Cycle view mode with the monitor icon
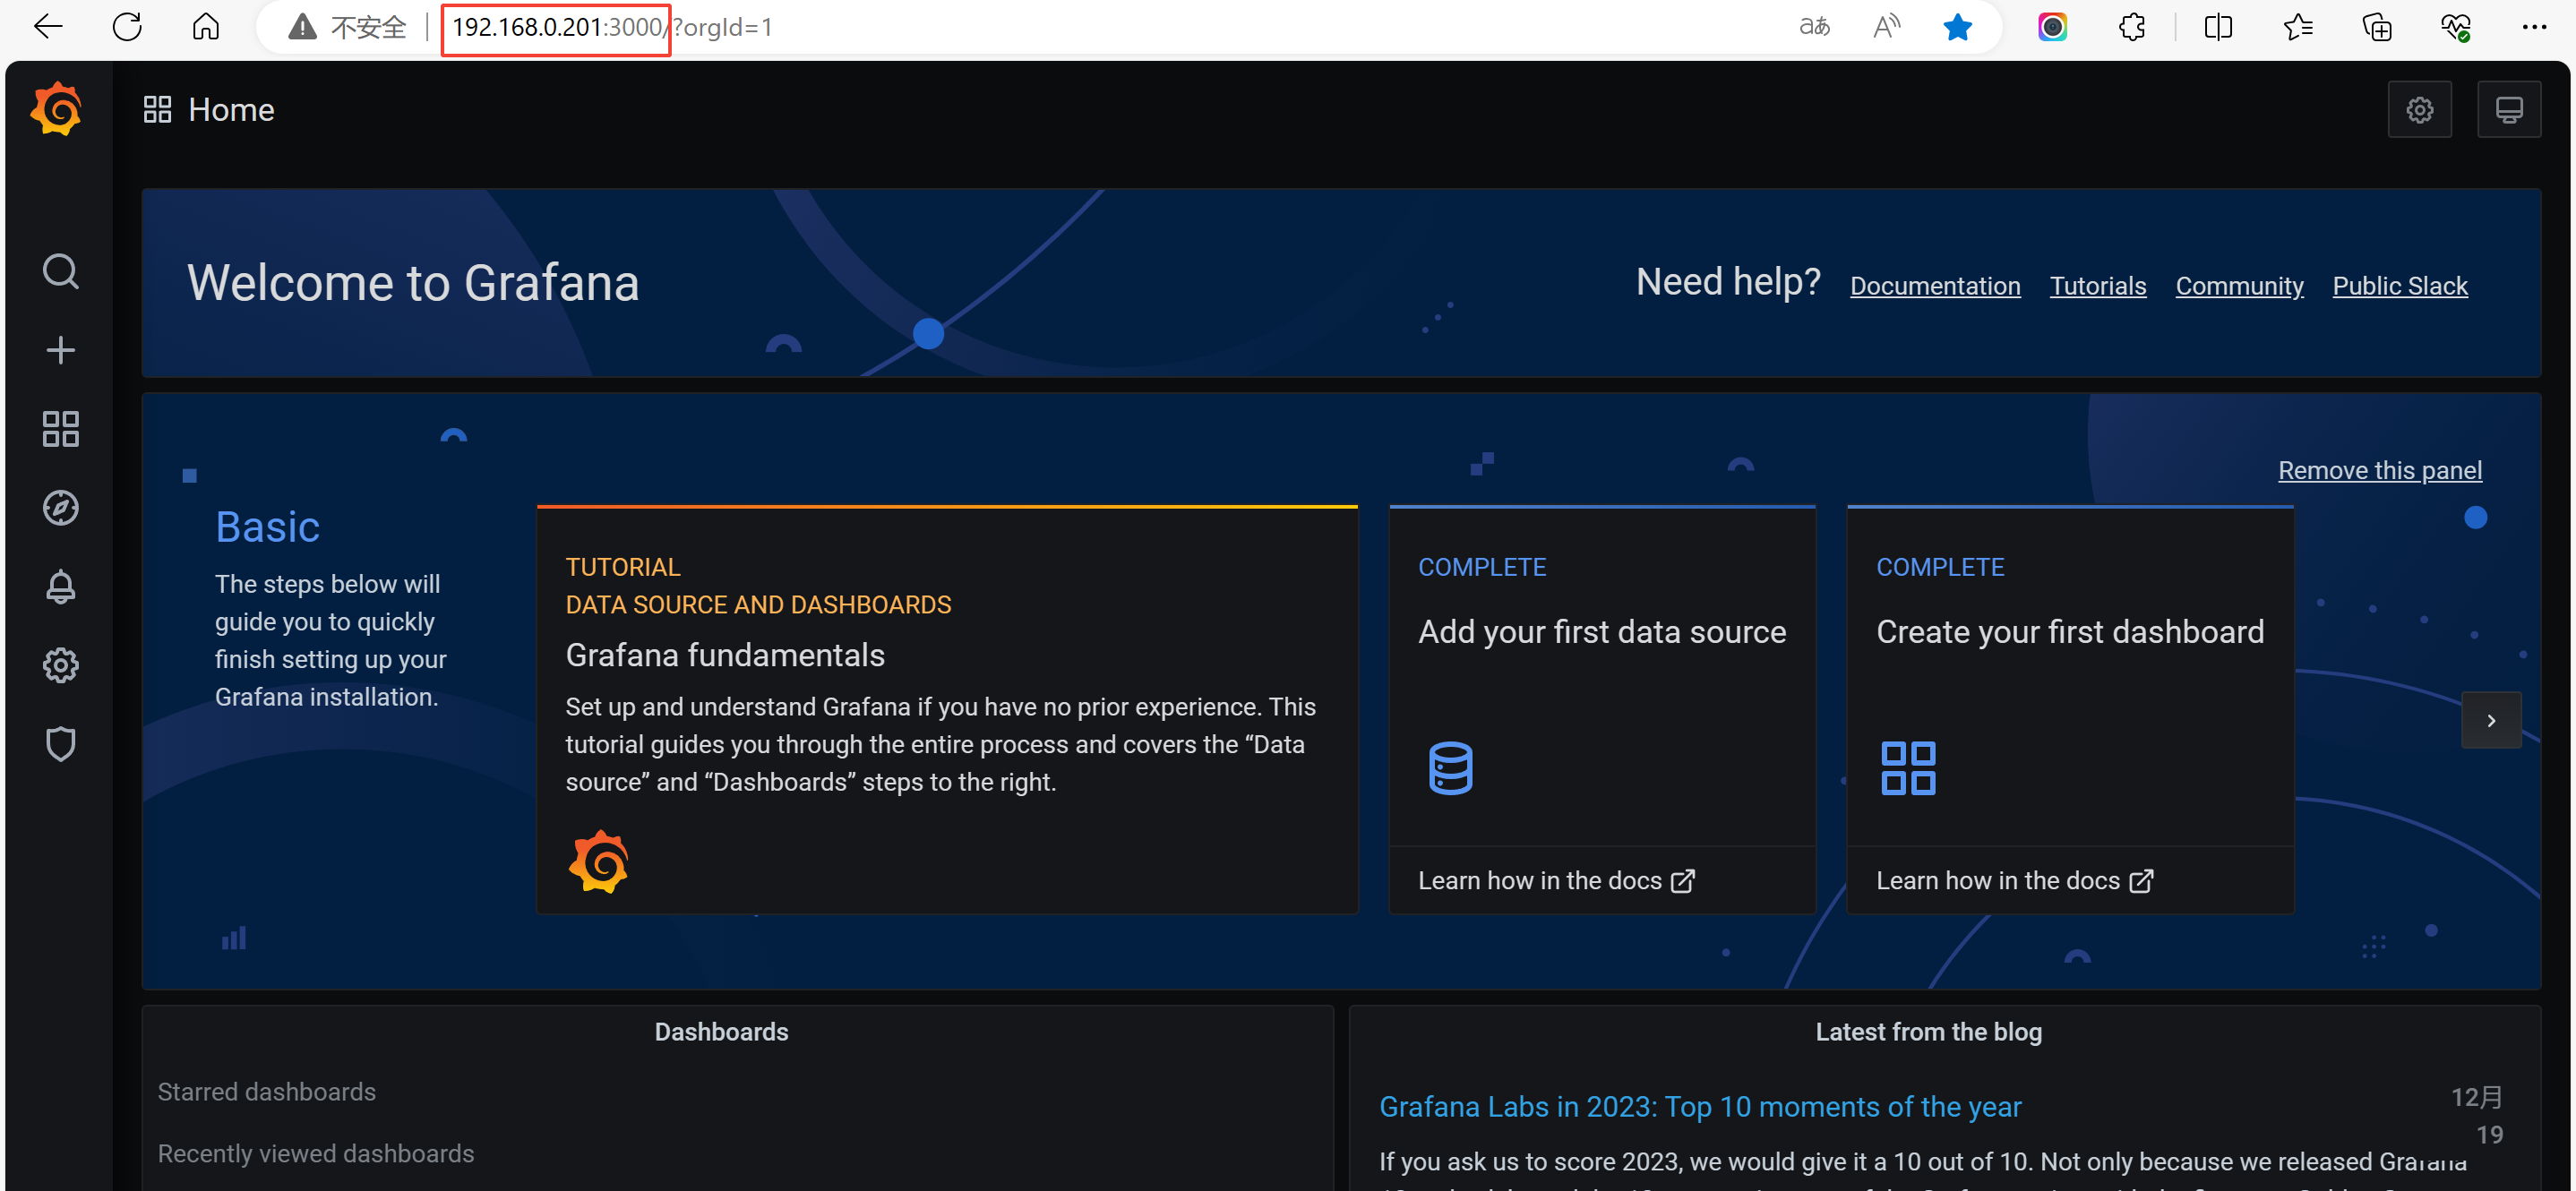 click(x=2508, y=109)
